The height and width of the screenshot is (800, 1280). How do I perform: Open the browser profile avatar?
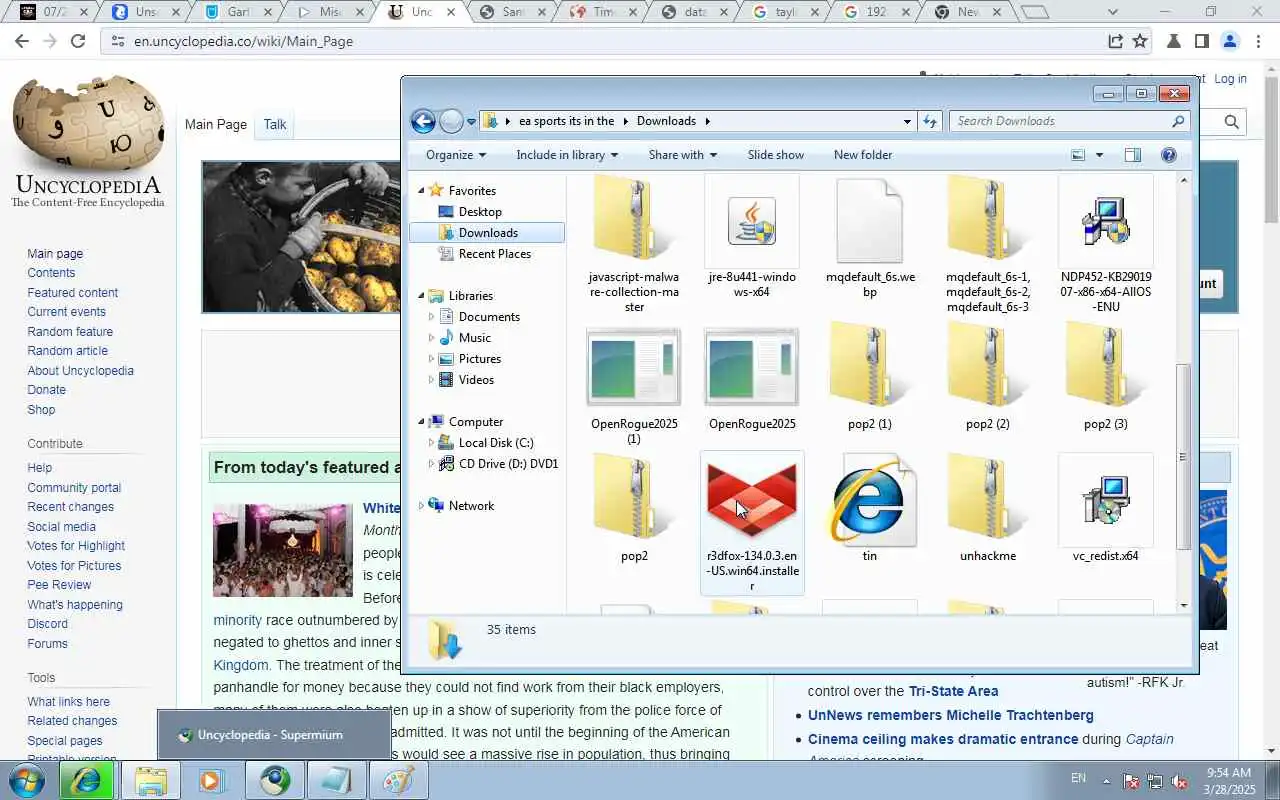pos(1230,41)
